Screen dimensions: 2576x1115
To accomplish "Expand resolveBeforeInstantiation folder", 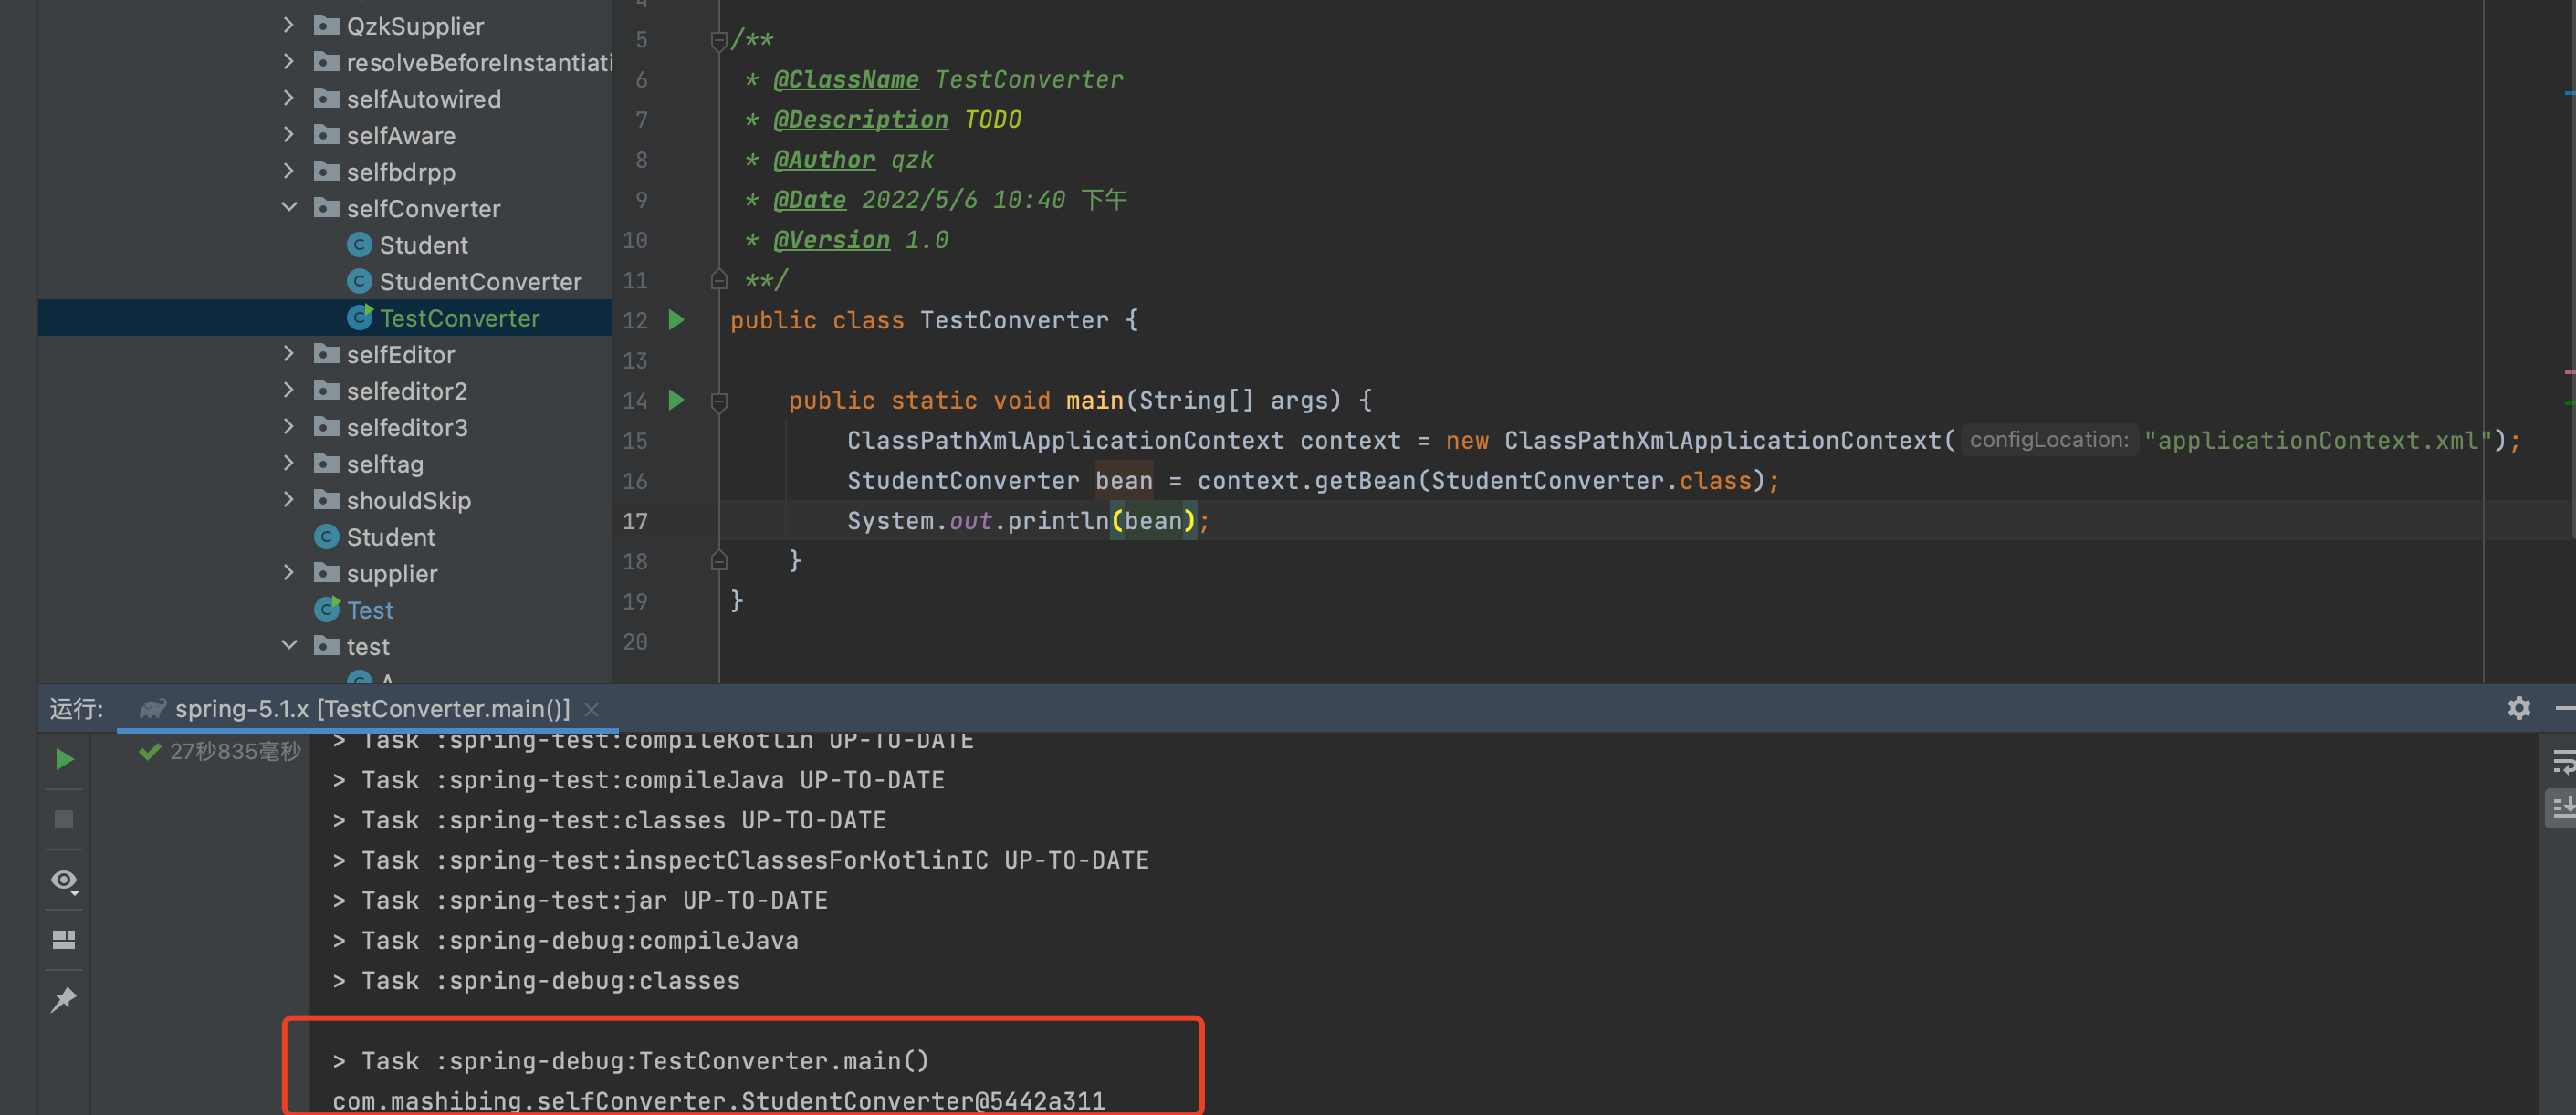I will pos(289,62).
